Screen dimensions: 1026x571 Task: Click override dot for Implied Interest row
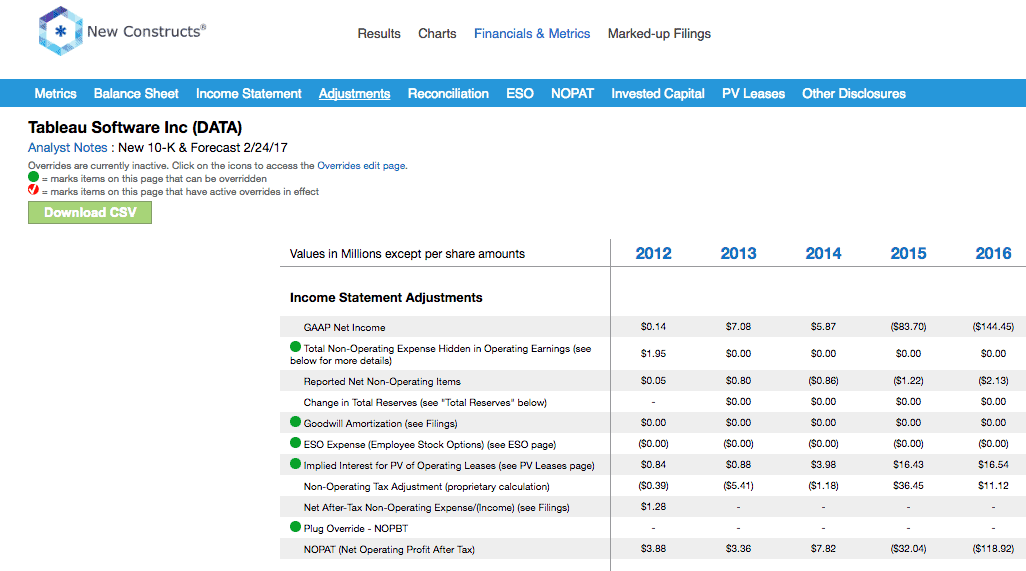pos(295,464)
